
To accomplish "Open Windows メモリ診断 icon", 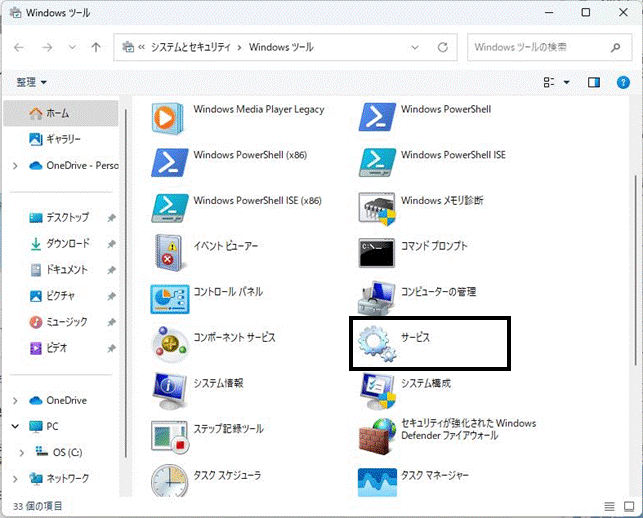I will (x=377, y=208).
